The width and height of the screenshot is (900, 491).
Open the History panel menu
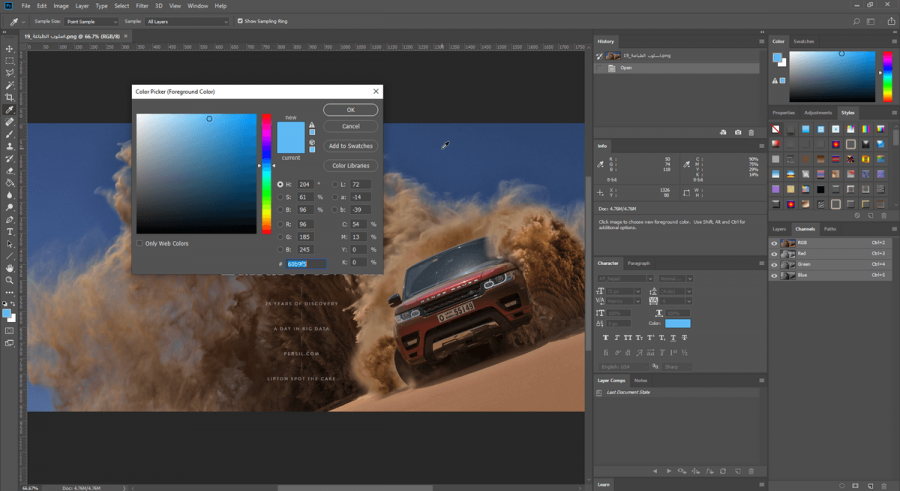(x=762, y=41)
